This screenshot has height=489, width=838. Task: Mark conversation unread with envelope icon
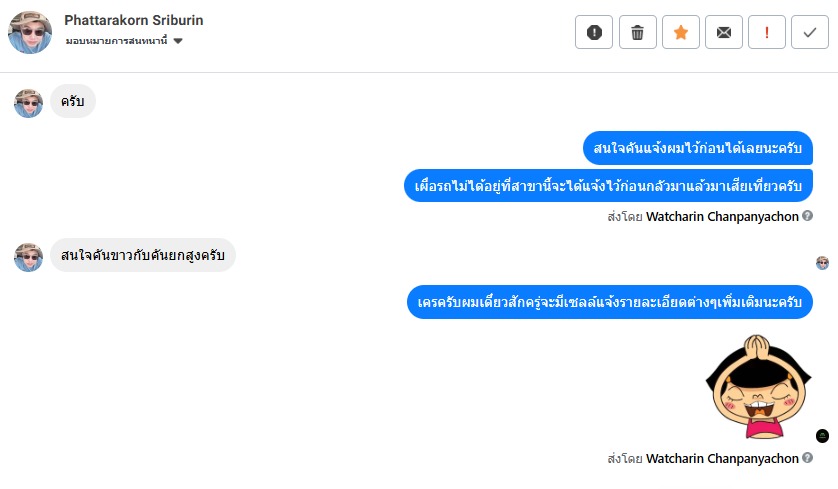click(x=724, y=32)
